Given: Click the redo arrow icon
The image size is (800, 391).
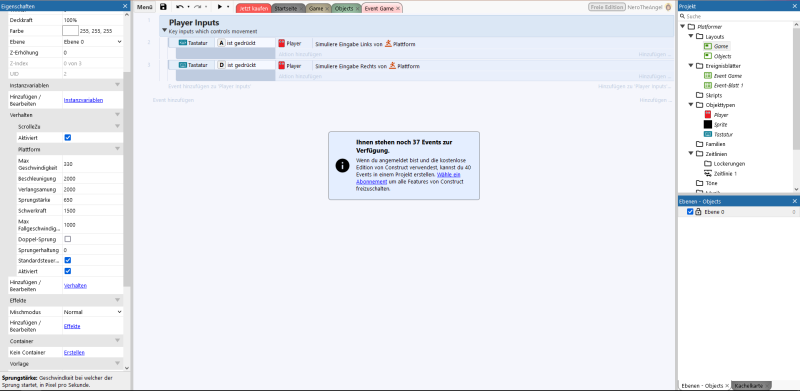Looking at the screenshot, I should point(197,7).
